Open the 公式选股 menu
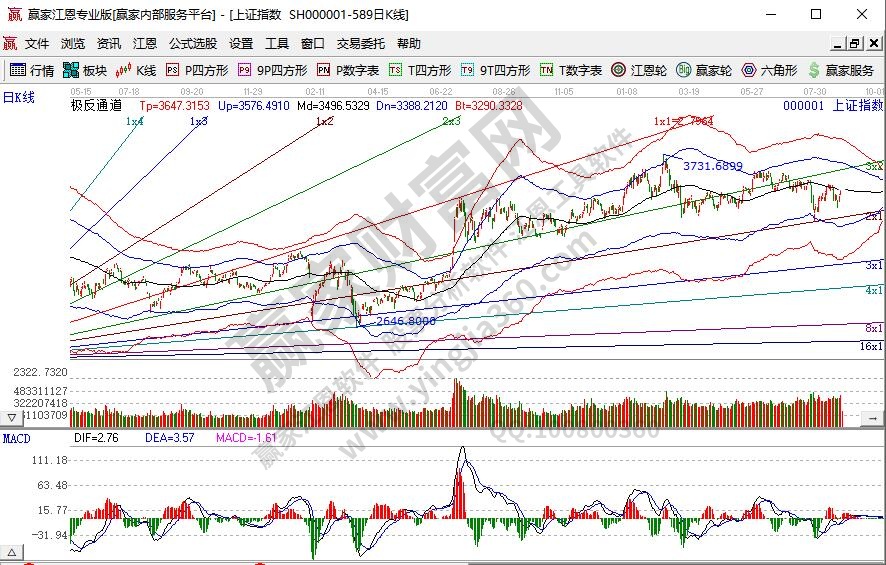This screenshot has width=886, height=565. [192, 44]
